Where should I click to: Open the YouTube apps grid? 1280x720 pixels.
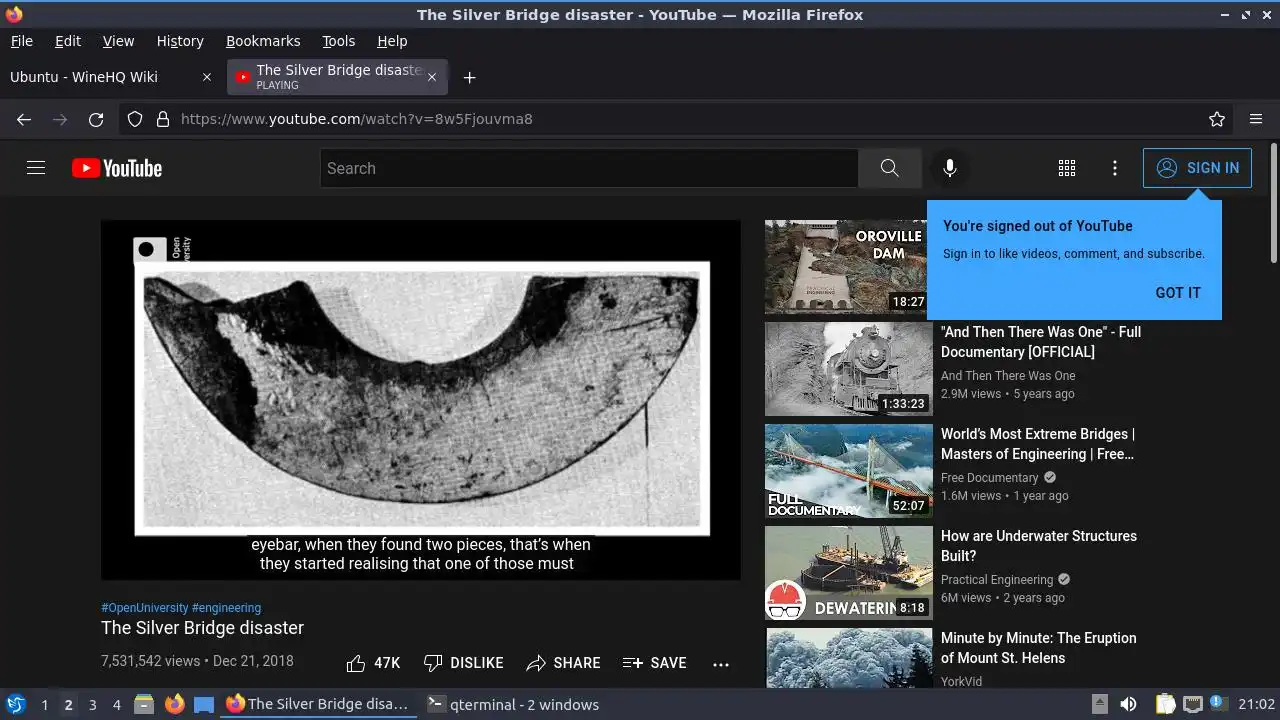[x=1067, y=168]
